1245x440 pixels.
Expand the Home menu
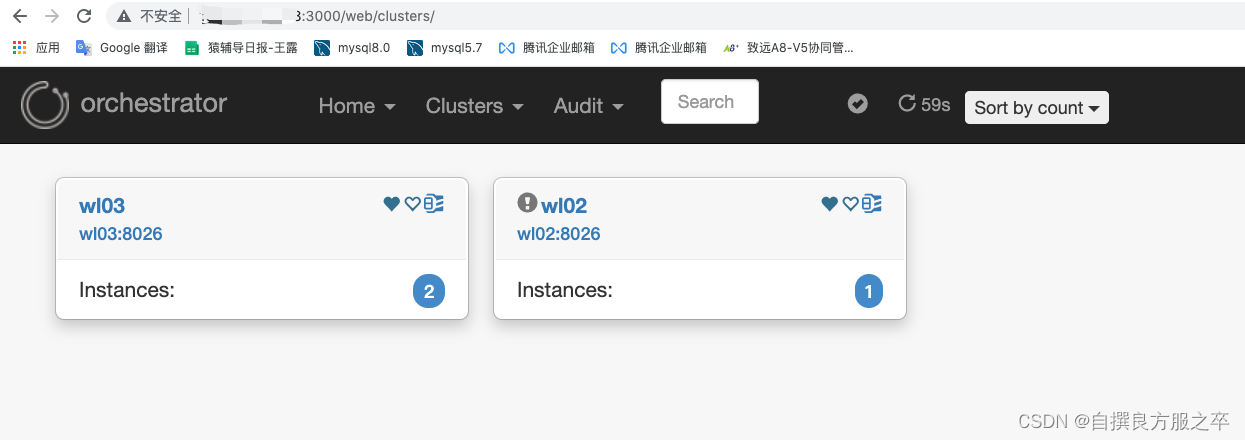(x=357, y=106)
